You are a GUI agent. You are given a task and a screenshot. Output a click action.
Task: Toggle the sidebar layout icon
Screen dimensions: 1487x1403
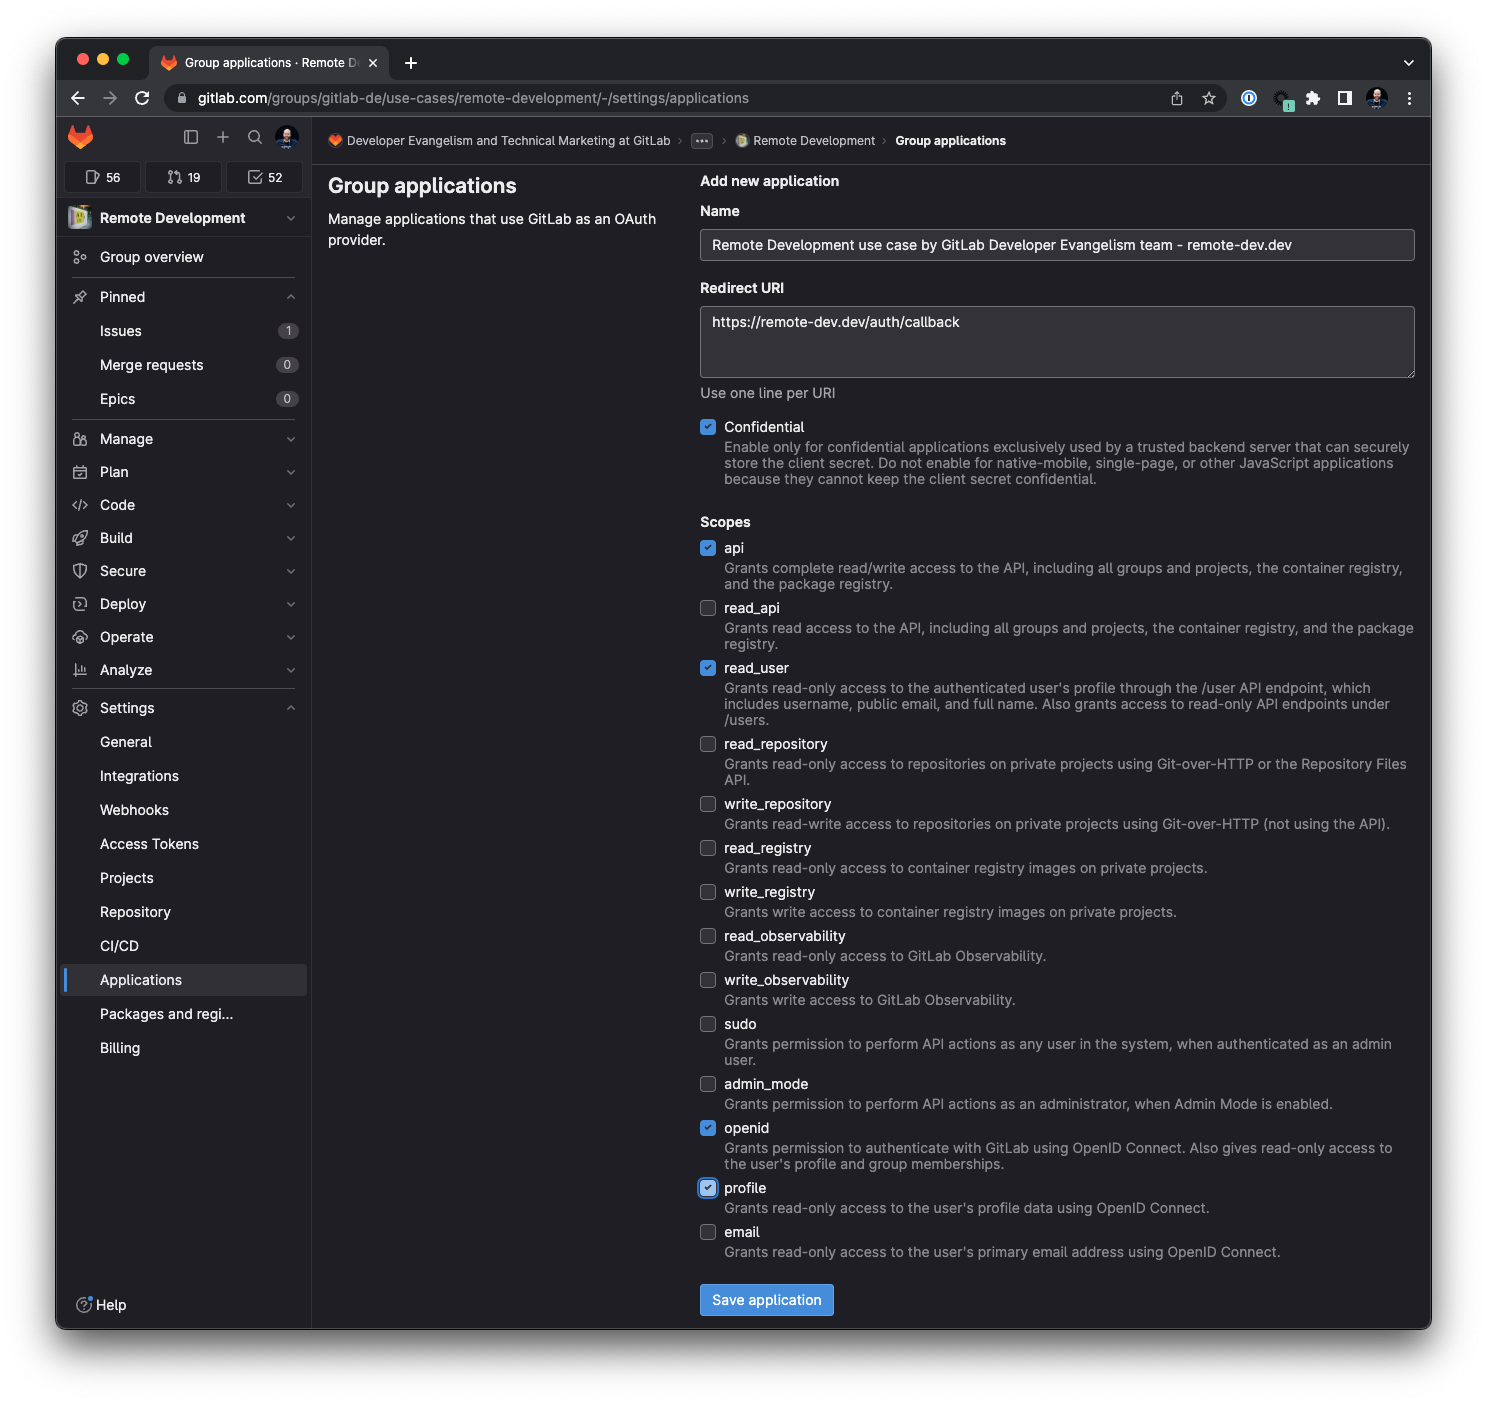click(191, 137)
